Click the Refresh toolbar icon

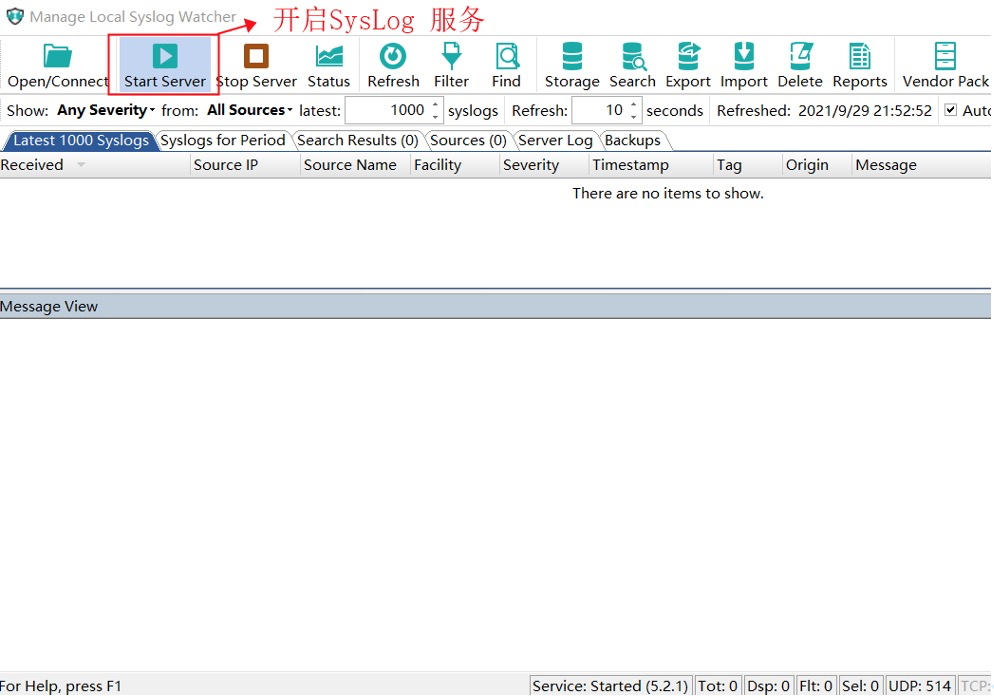(x=393, y=56)
